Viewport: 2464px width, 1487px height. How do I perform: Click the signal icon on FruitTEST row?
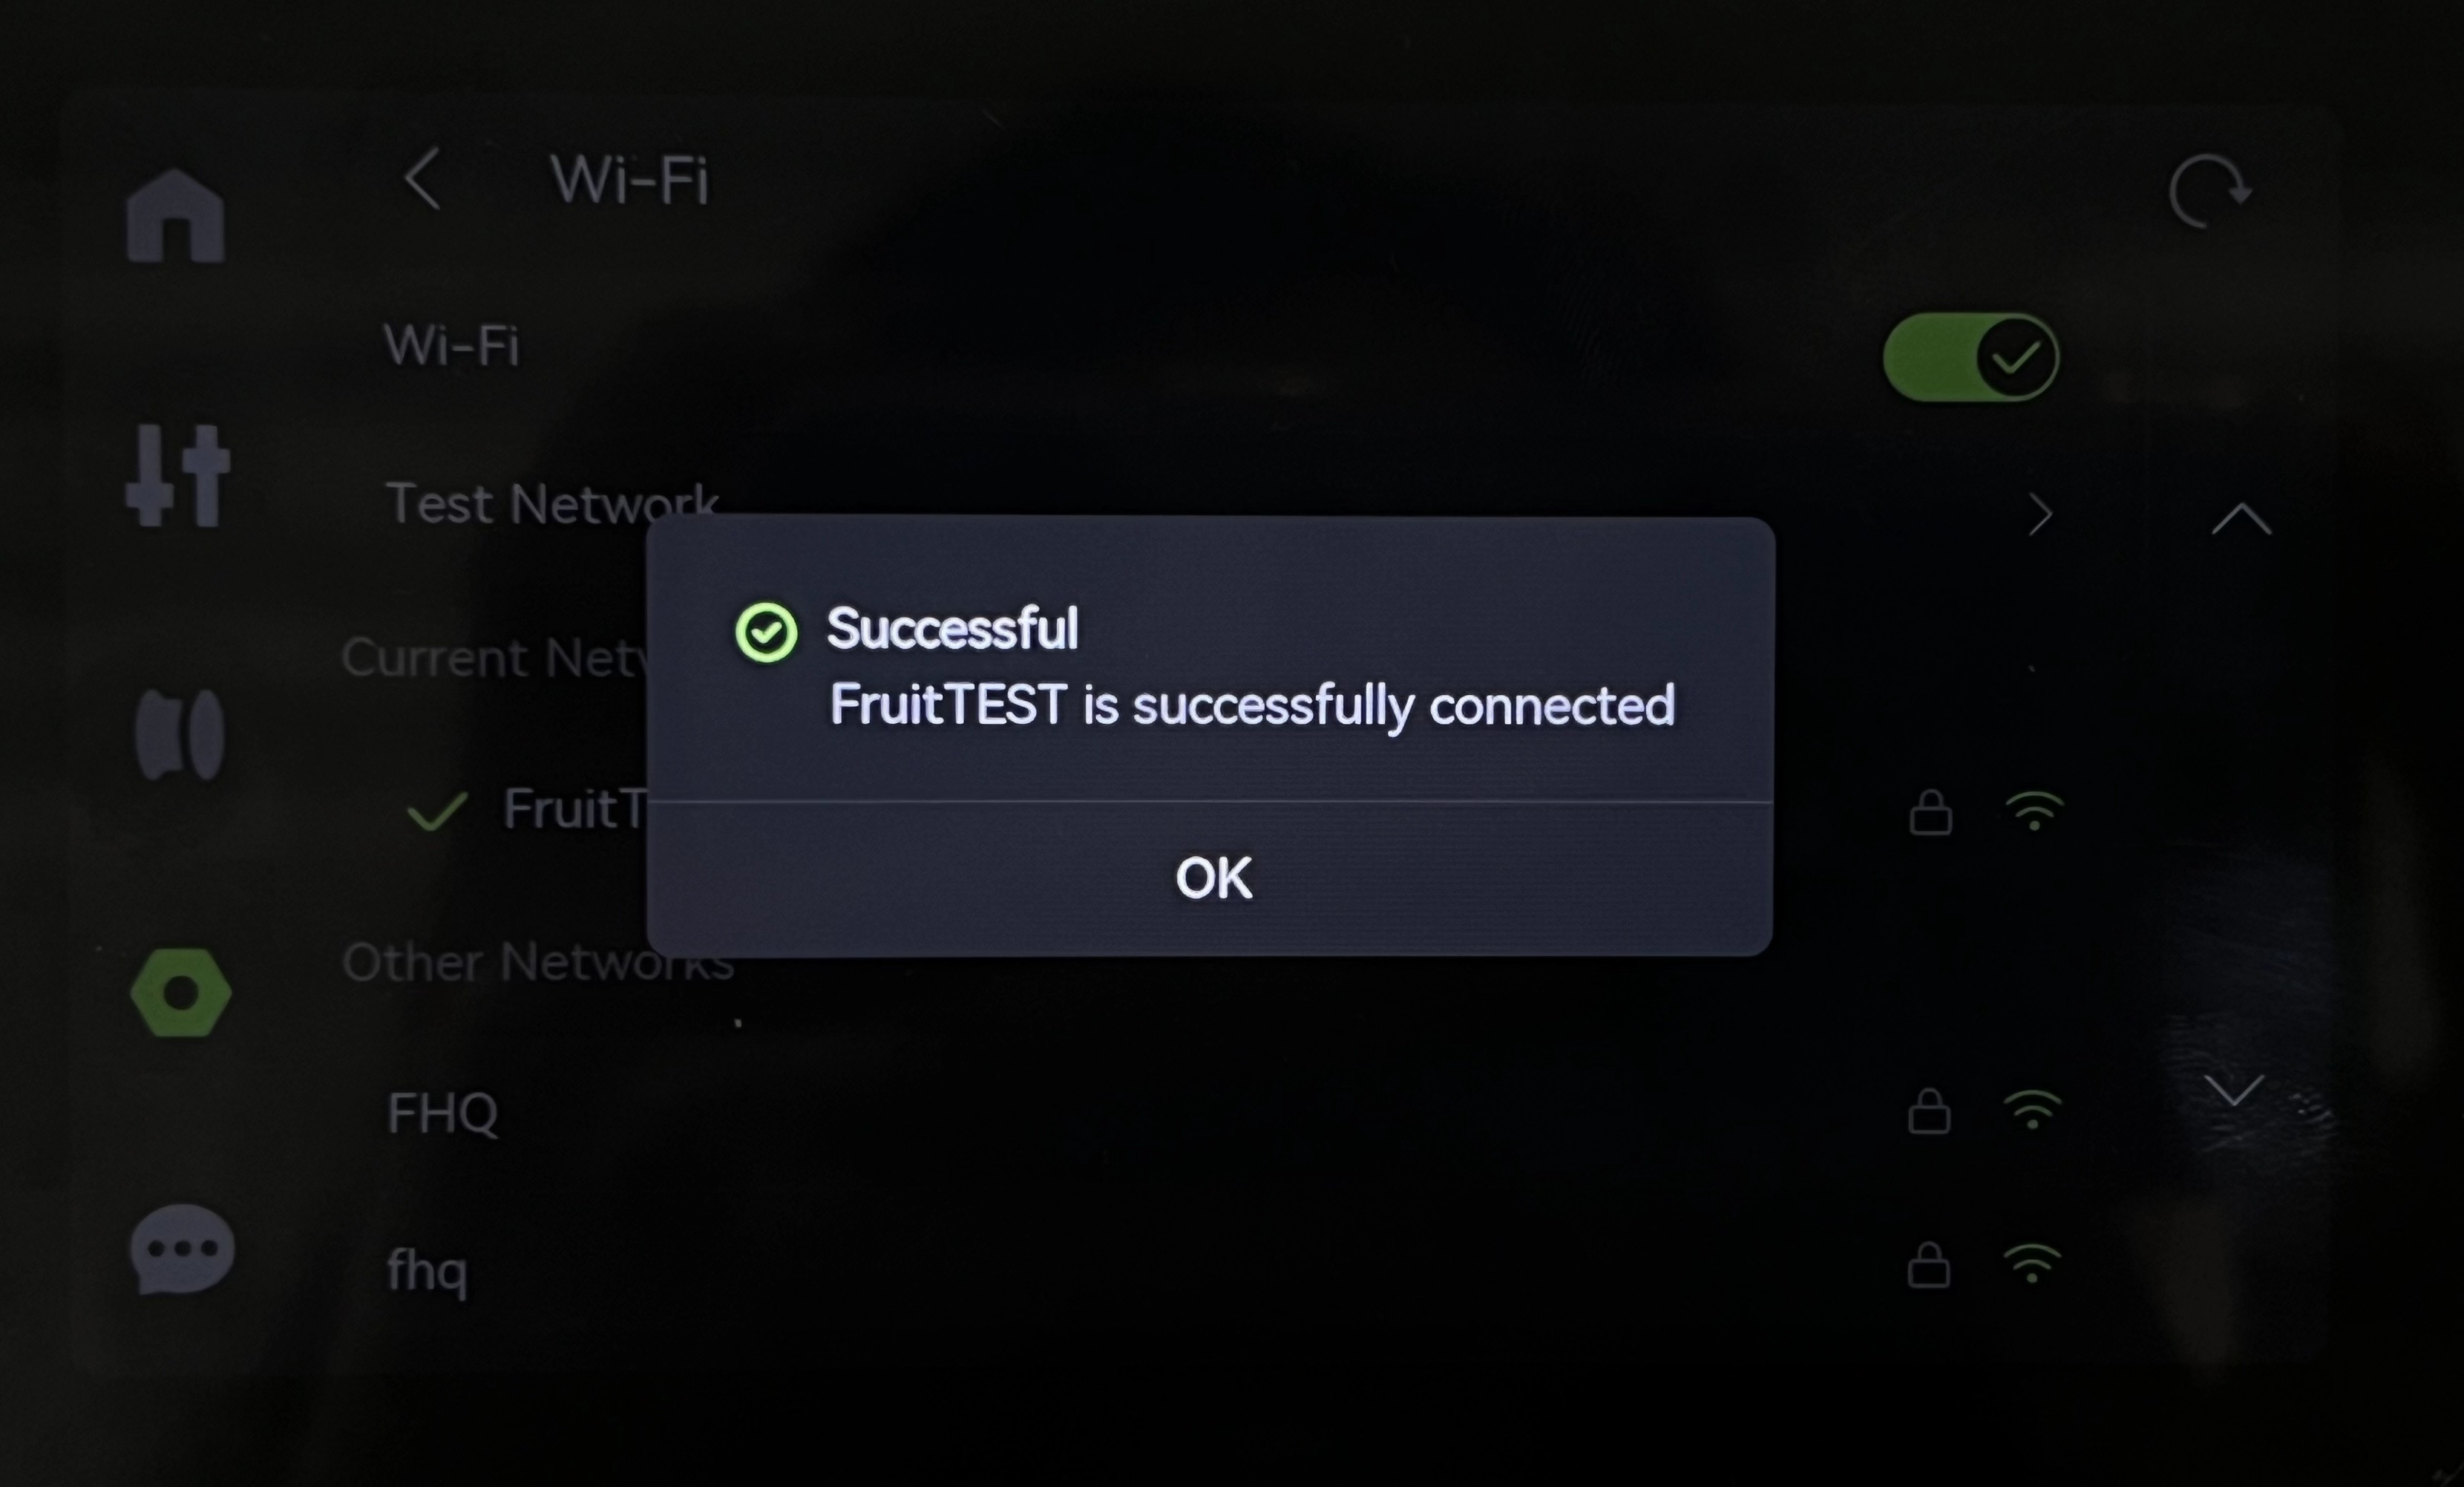click(x=2034, y=811)
